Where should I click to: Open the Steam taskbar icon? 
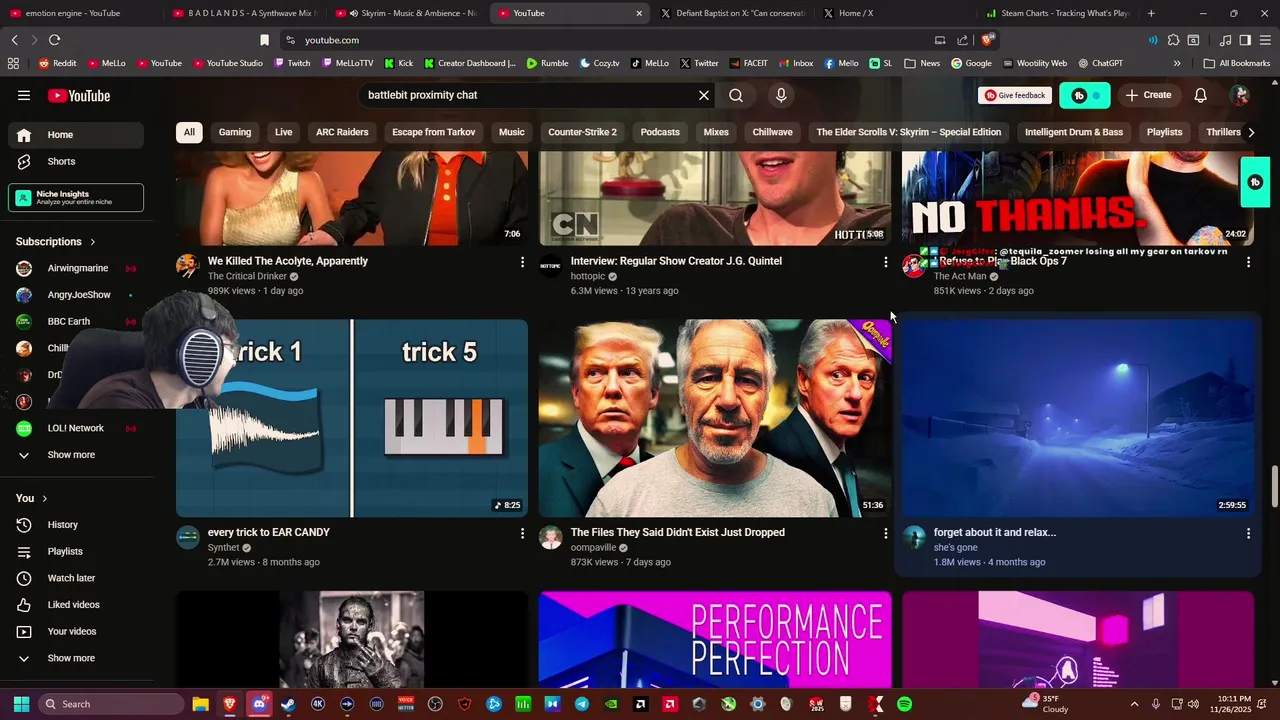coord(288,704)
